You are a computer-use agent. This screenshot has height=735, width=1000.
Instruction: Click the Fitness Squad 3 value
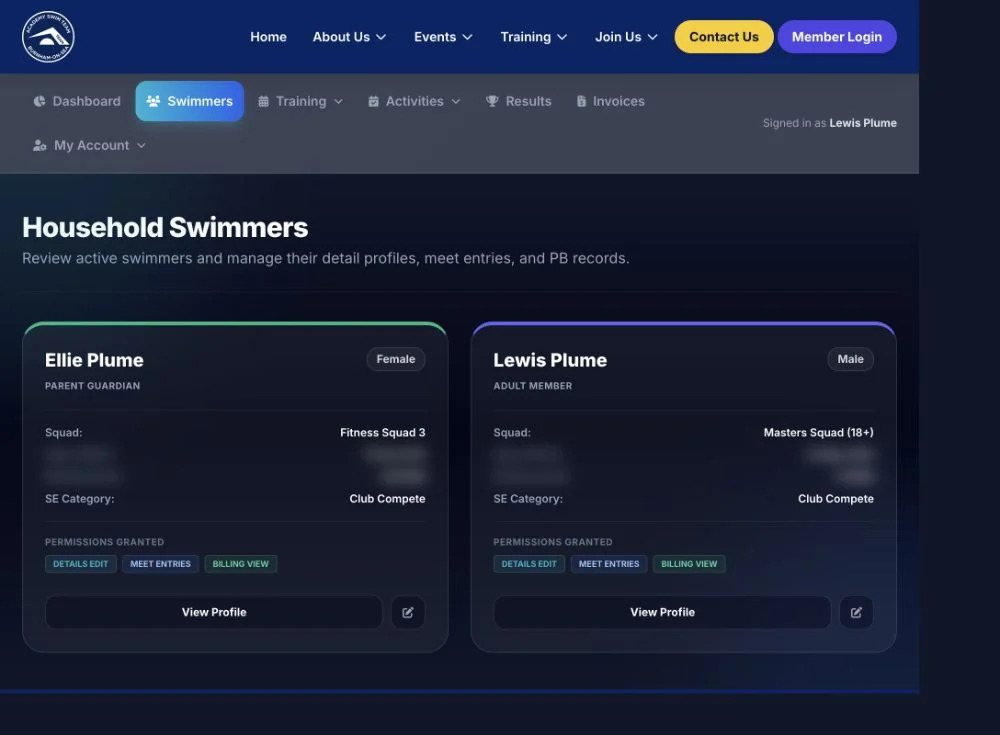coord(383,433)
